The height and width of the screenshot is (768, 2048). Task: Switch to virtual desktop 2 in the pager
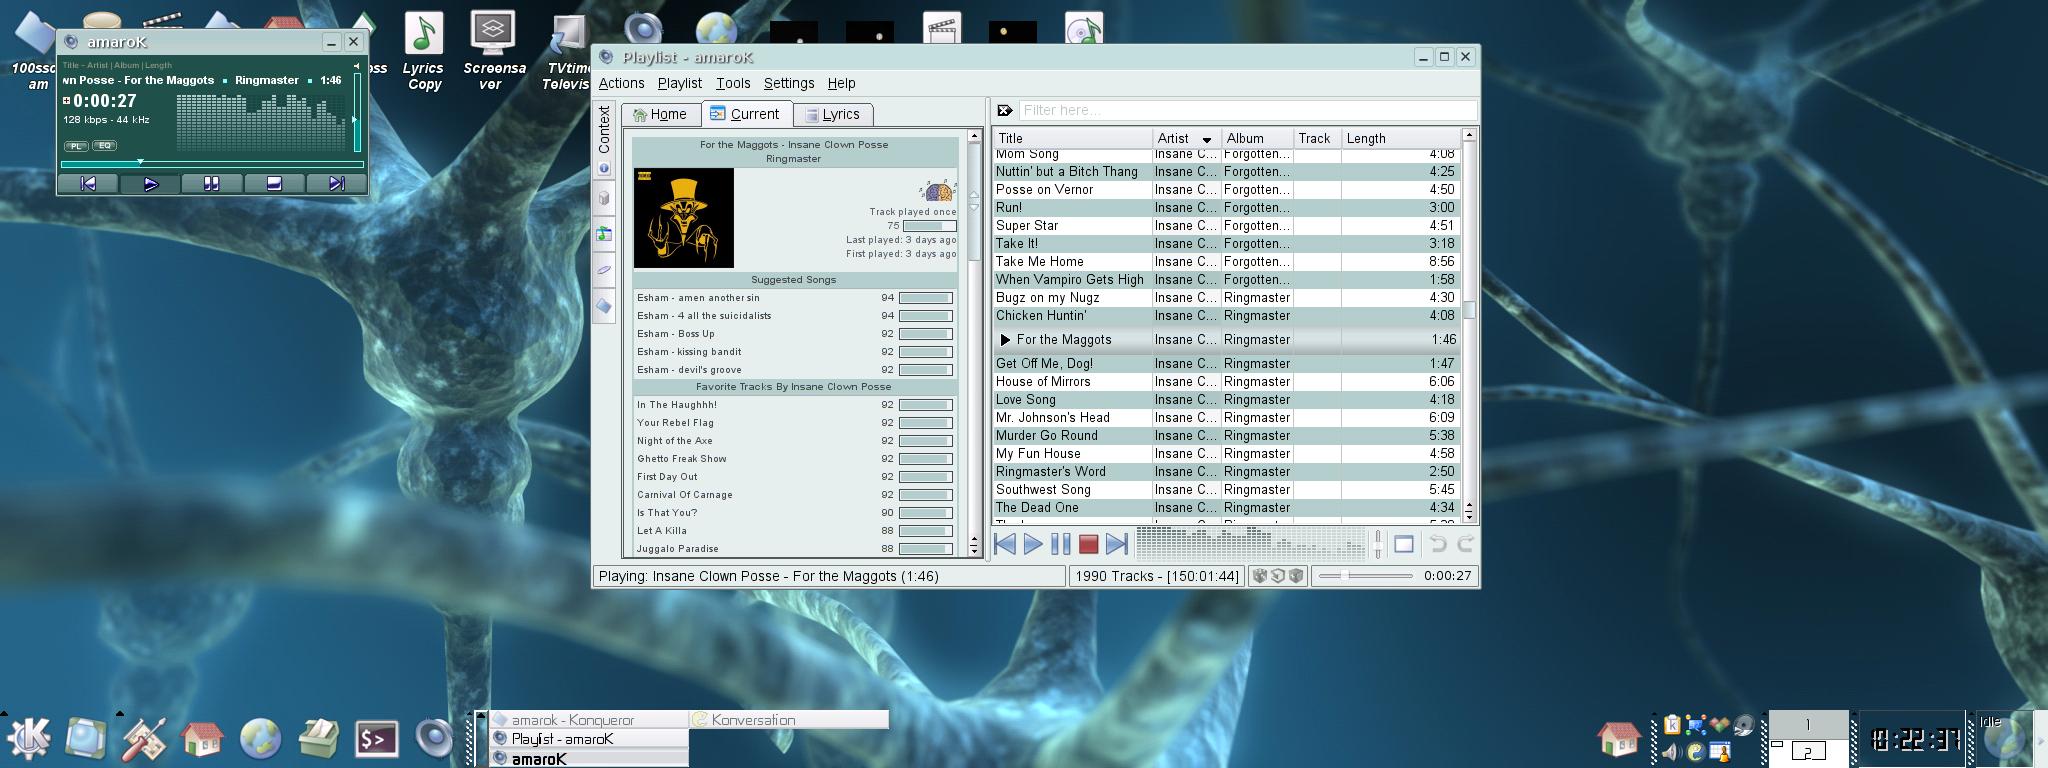coord(1808,751)
